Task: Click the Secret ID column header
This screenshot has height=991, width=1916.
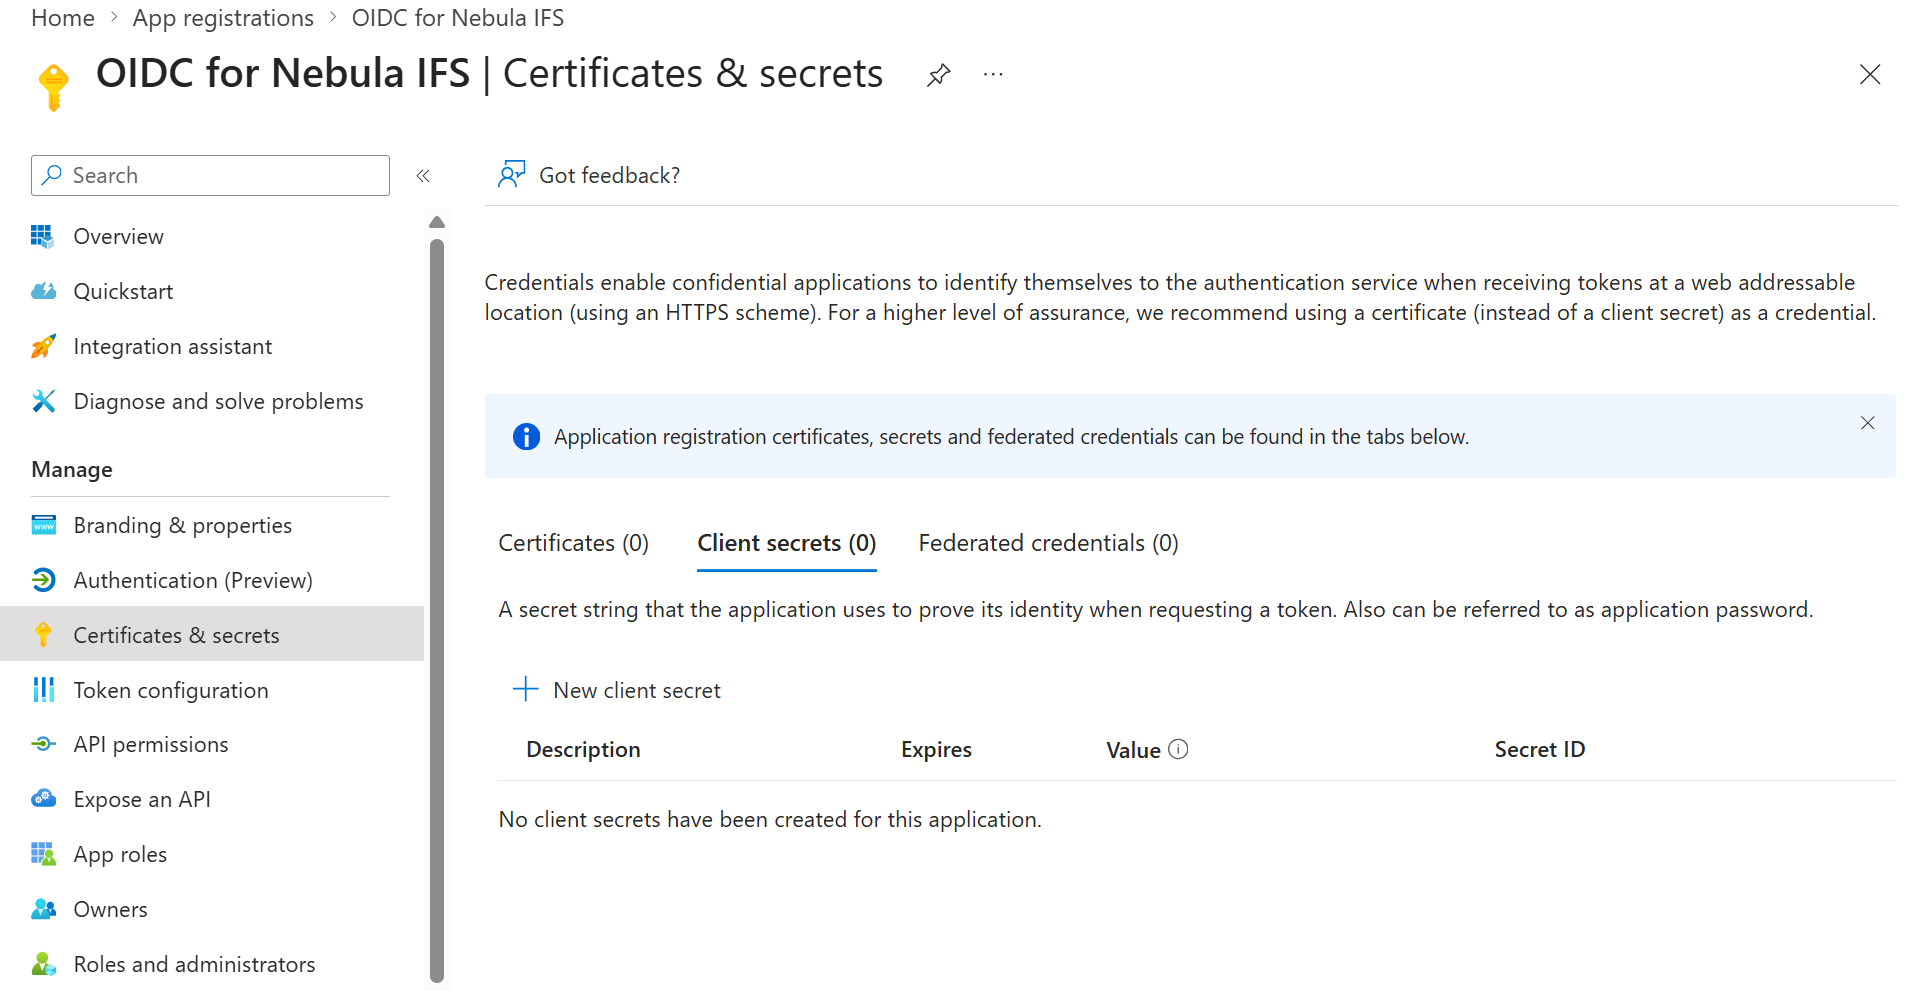Action: coord(1540,750)
